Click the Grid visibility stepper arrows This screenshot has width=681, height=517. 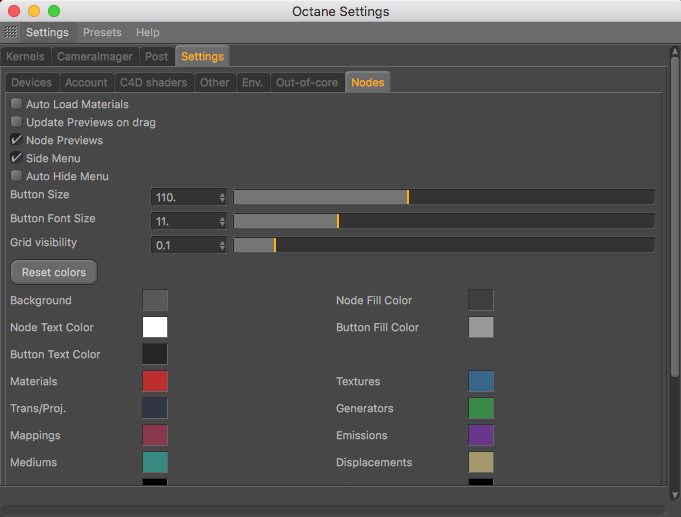pyautogui.click(x=222, y=245)
